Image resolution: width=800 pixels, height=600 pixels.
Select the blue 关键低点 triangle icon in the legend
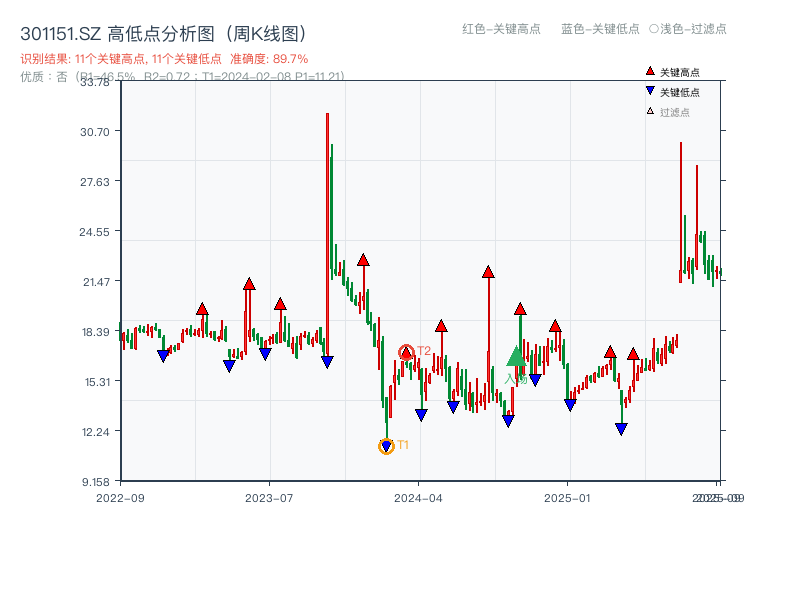648,89
